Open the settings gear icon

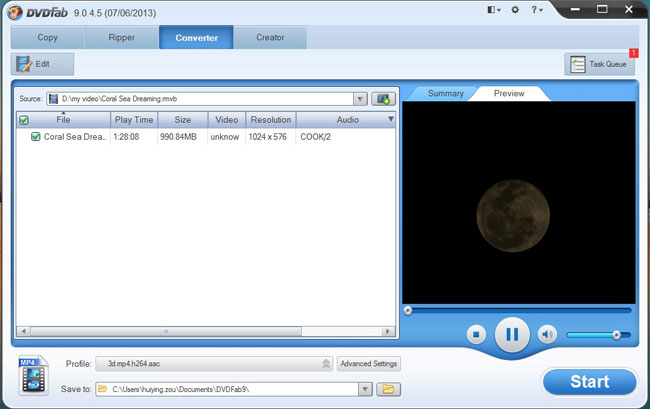coord(515,10)
